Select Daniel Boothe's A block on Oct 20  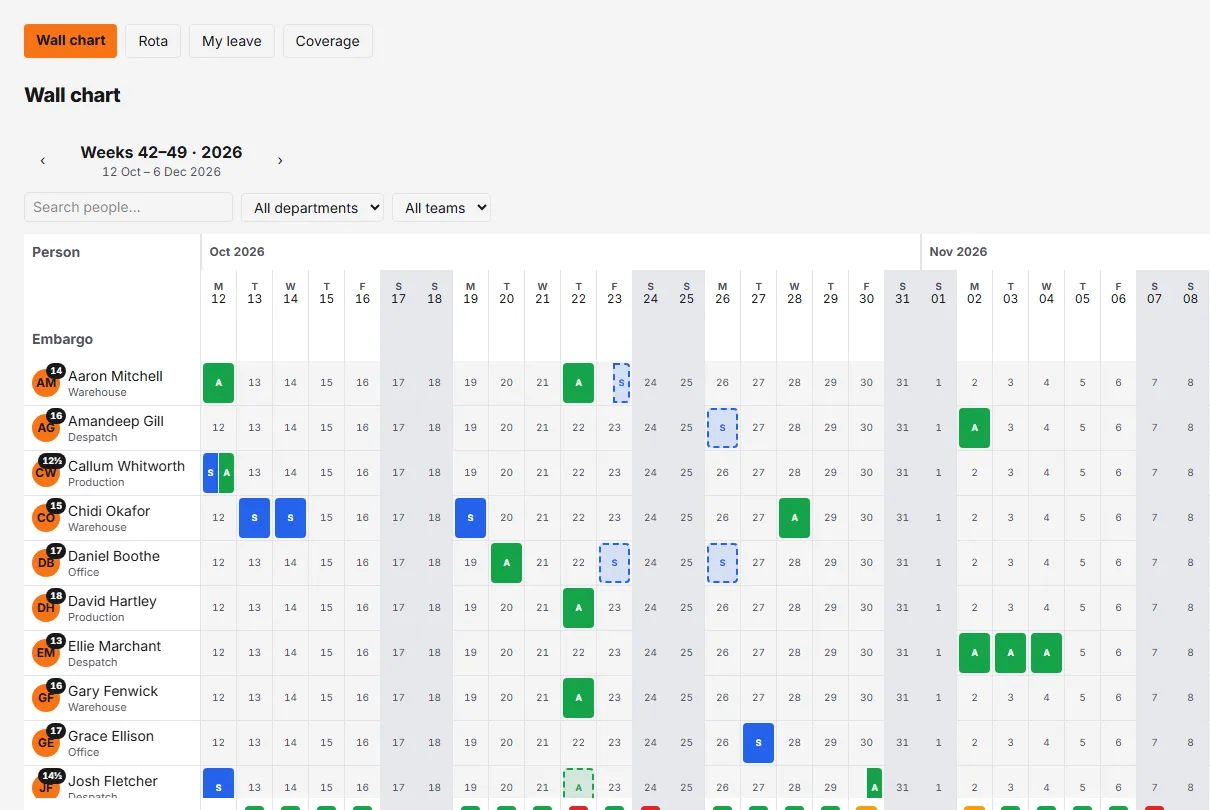(x=507, y=563)
